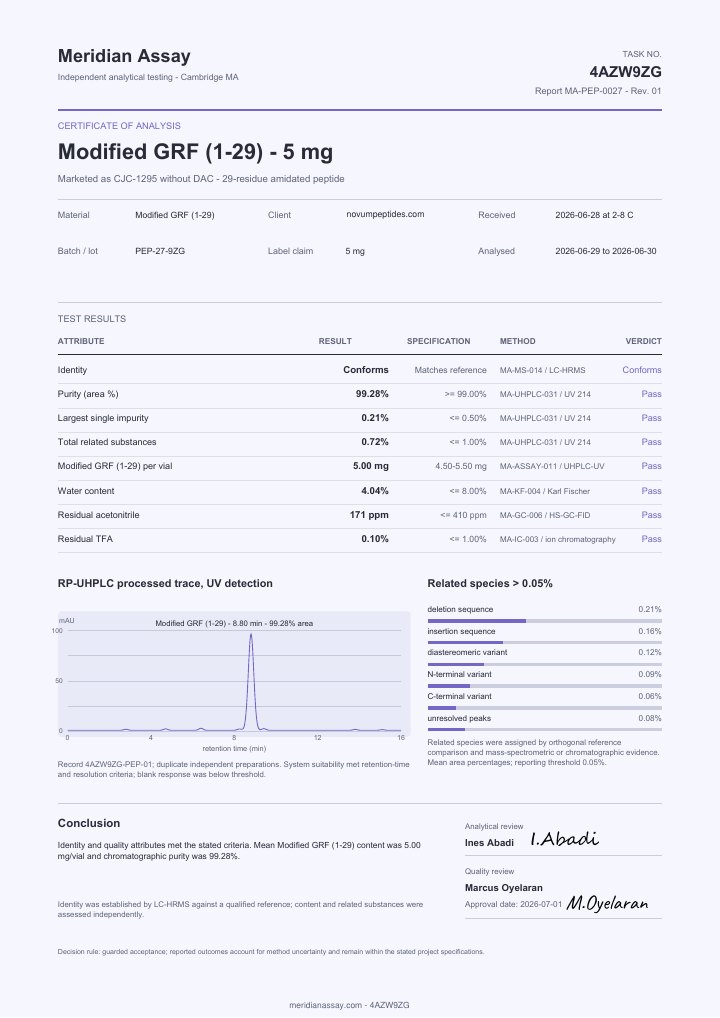
Task: Click the unresolved peaks bar
Action: [x=544, y=730]
